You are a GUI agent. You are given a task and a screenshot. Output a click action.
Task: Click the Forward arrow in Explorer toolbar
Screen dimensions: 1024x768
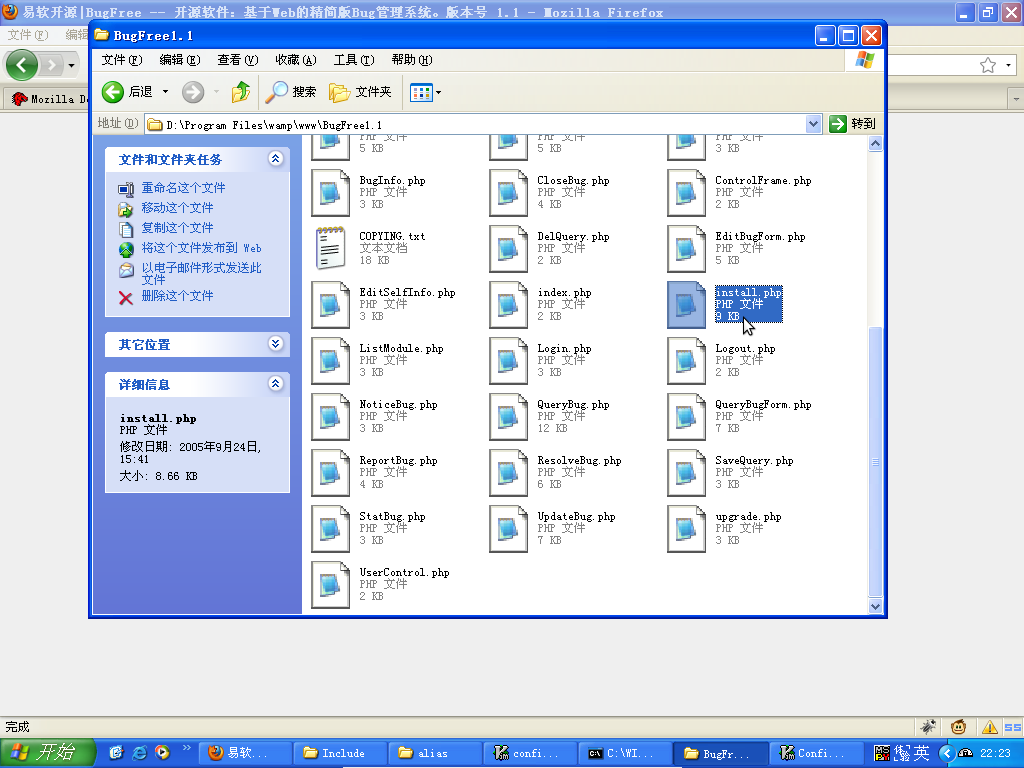pyautogui.click(x=193, y=92)
